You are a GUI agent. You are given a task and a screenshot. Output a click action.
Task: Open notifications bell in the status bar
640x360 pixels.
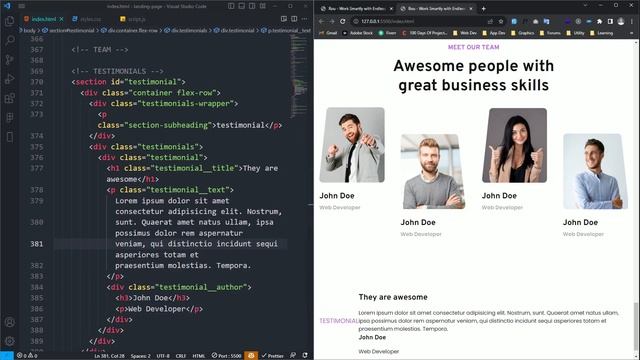[x=305, y=356]
